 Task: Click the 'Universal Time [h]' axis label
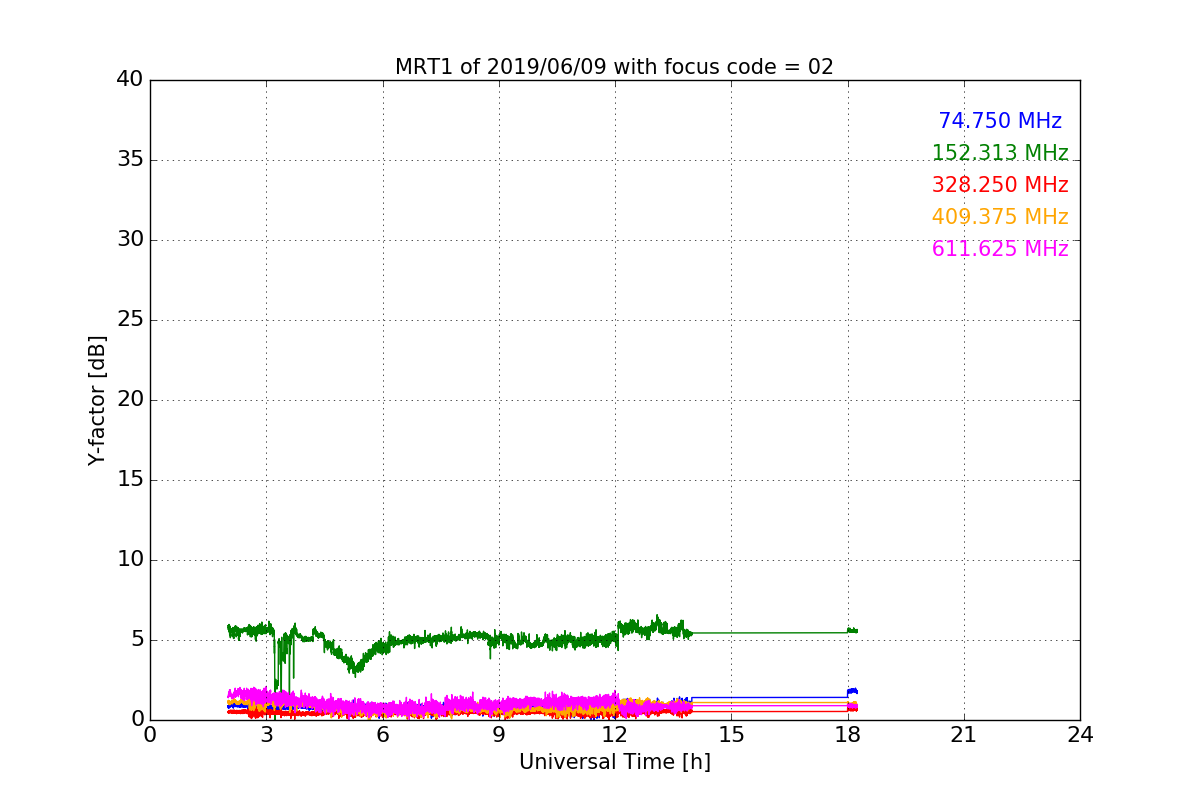615,762
